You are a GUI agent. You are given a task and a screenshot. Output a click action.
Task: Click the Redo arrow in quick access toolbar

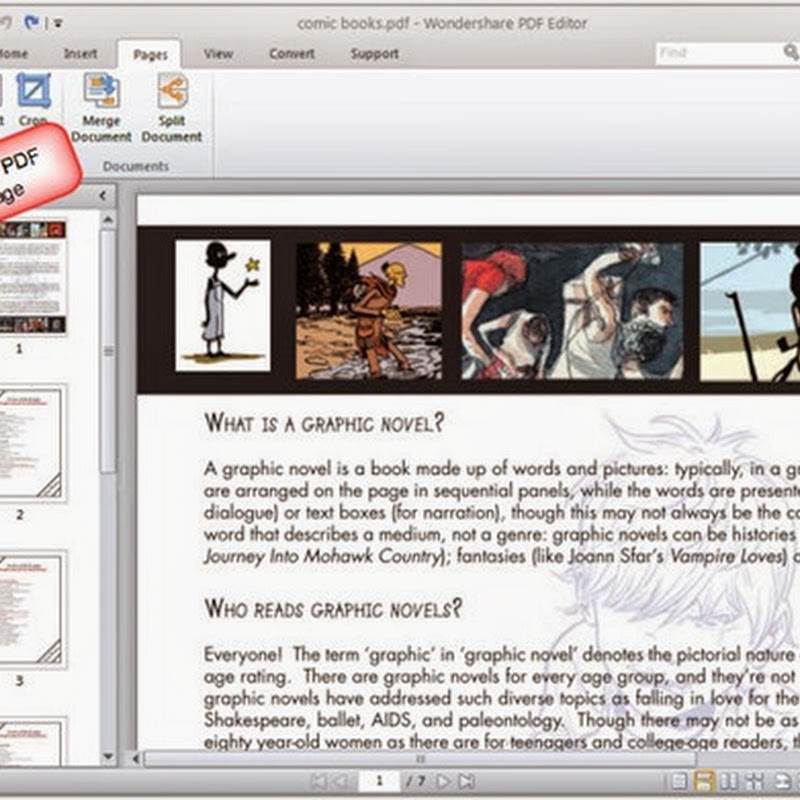[x=32, y=22]
